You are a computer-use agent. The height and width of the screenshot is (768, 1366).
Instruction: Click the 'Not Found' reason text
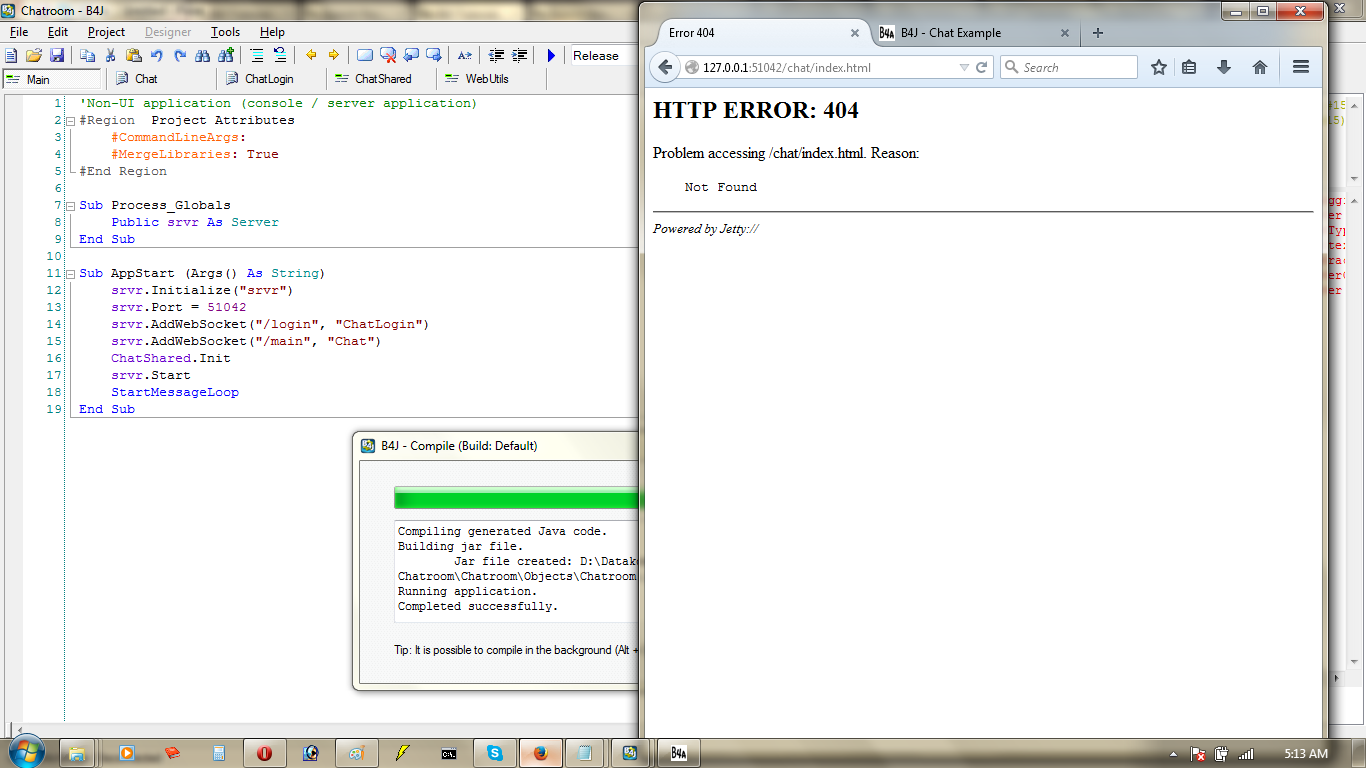click(721, 187)
